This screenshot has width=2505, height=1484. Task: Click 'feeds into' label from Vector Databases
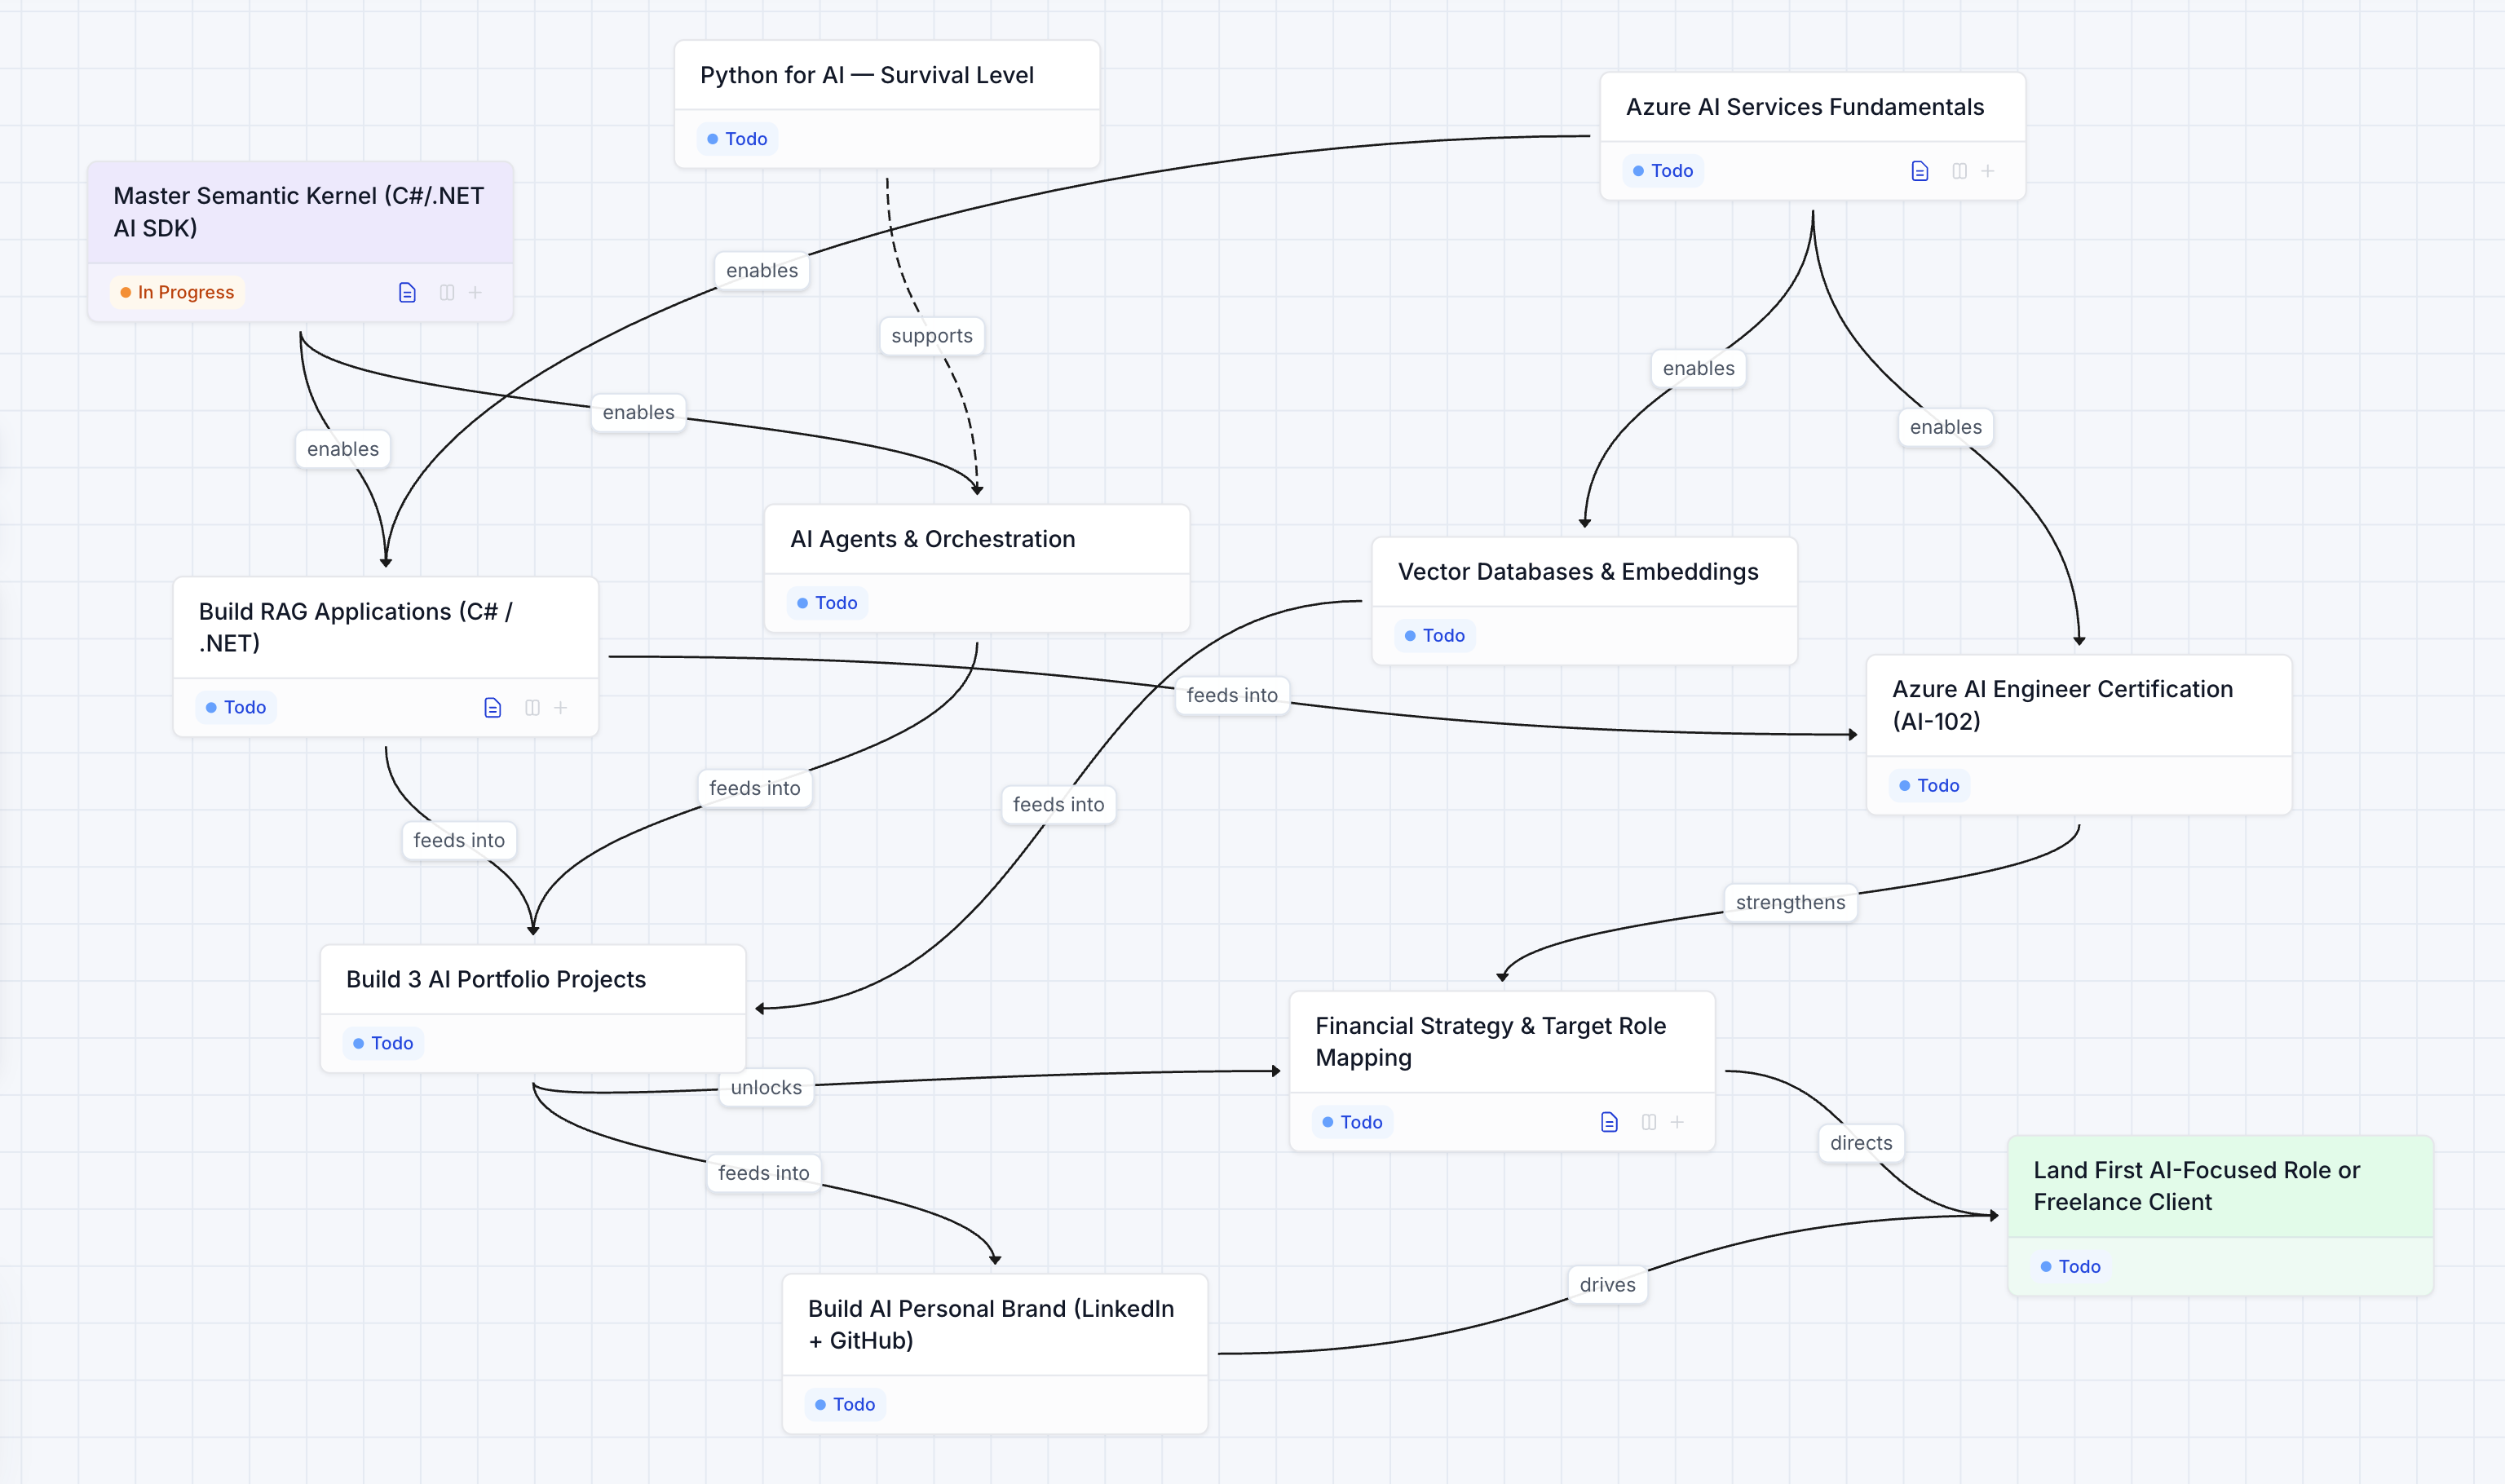1058,804
